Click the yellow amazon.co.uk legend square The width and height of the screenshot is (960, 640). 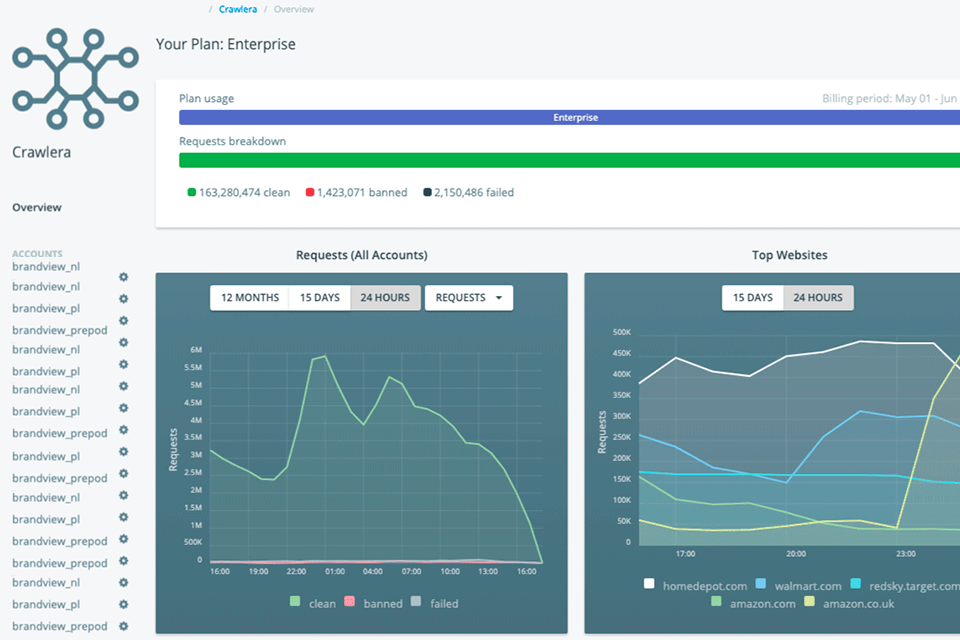click(x=809, y=602)
